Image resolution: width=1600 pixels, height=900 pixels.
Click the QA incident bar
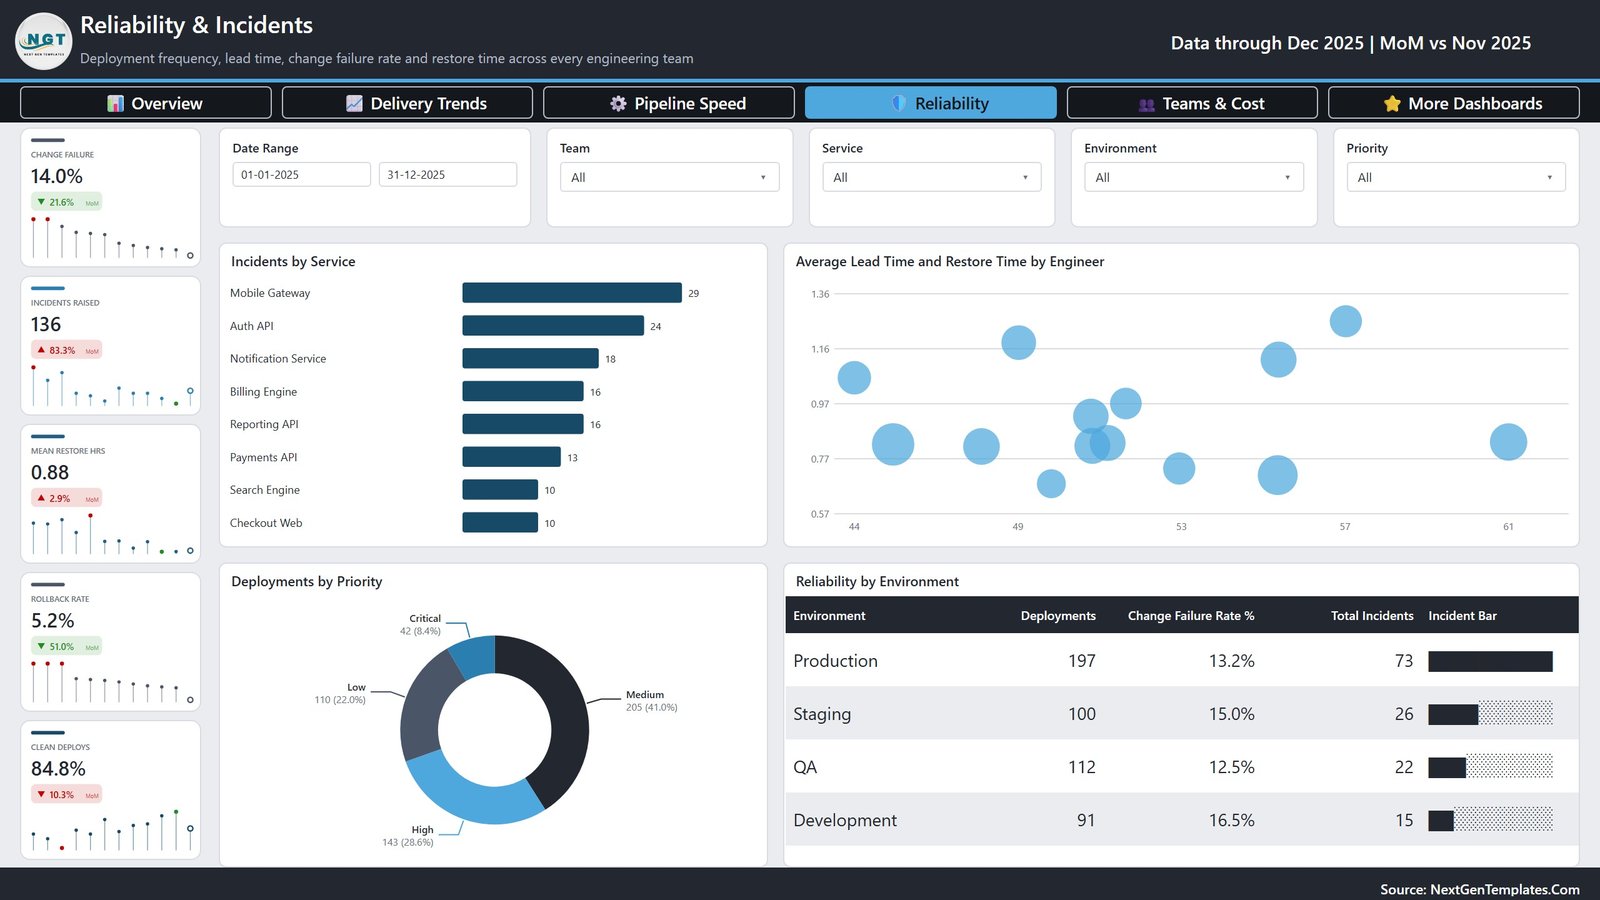[x=1447, y=767]
